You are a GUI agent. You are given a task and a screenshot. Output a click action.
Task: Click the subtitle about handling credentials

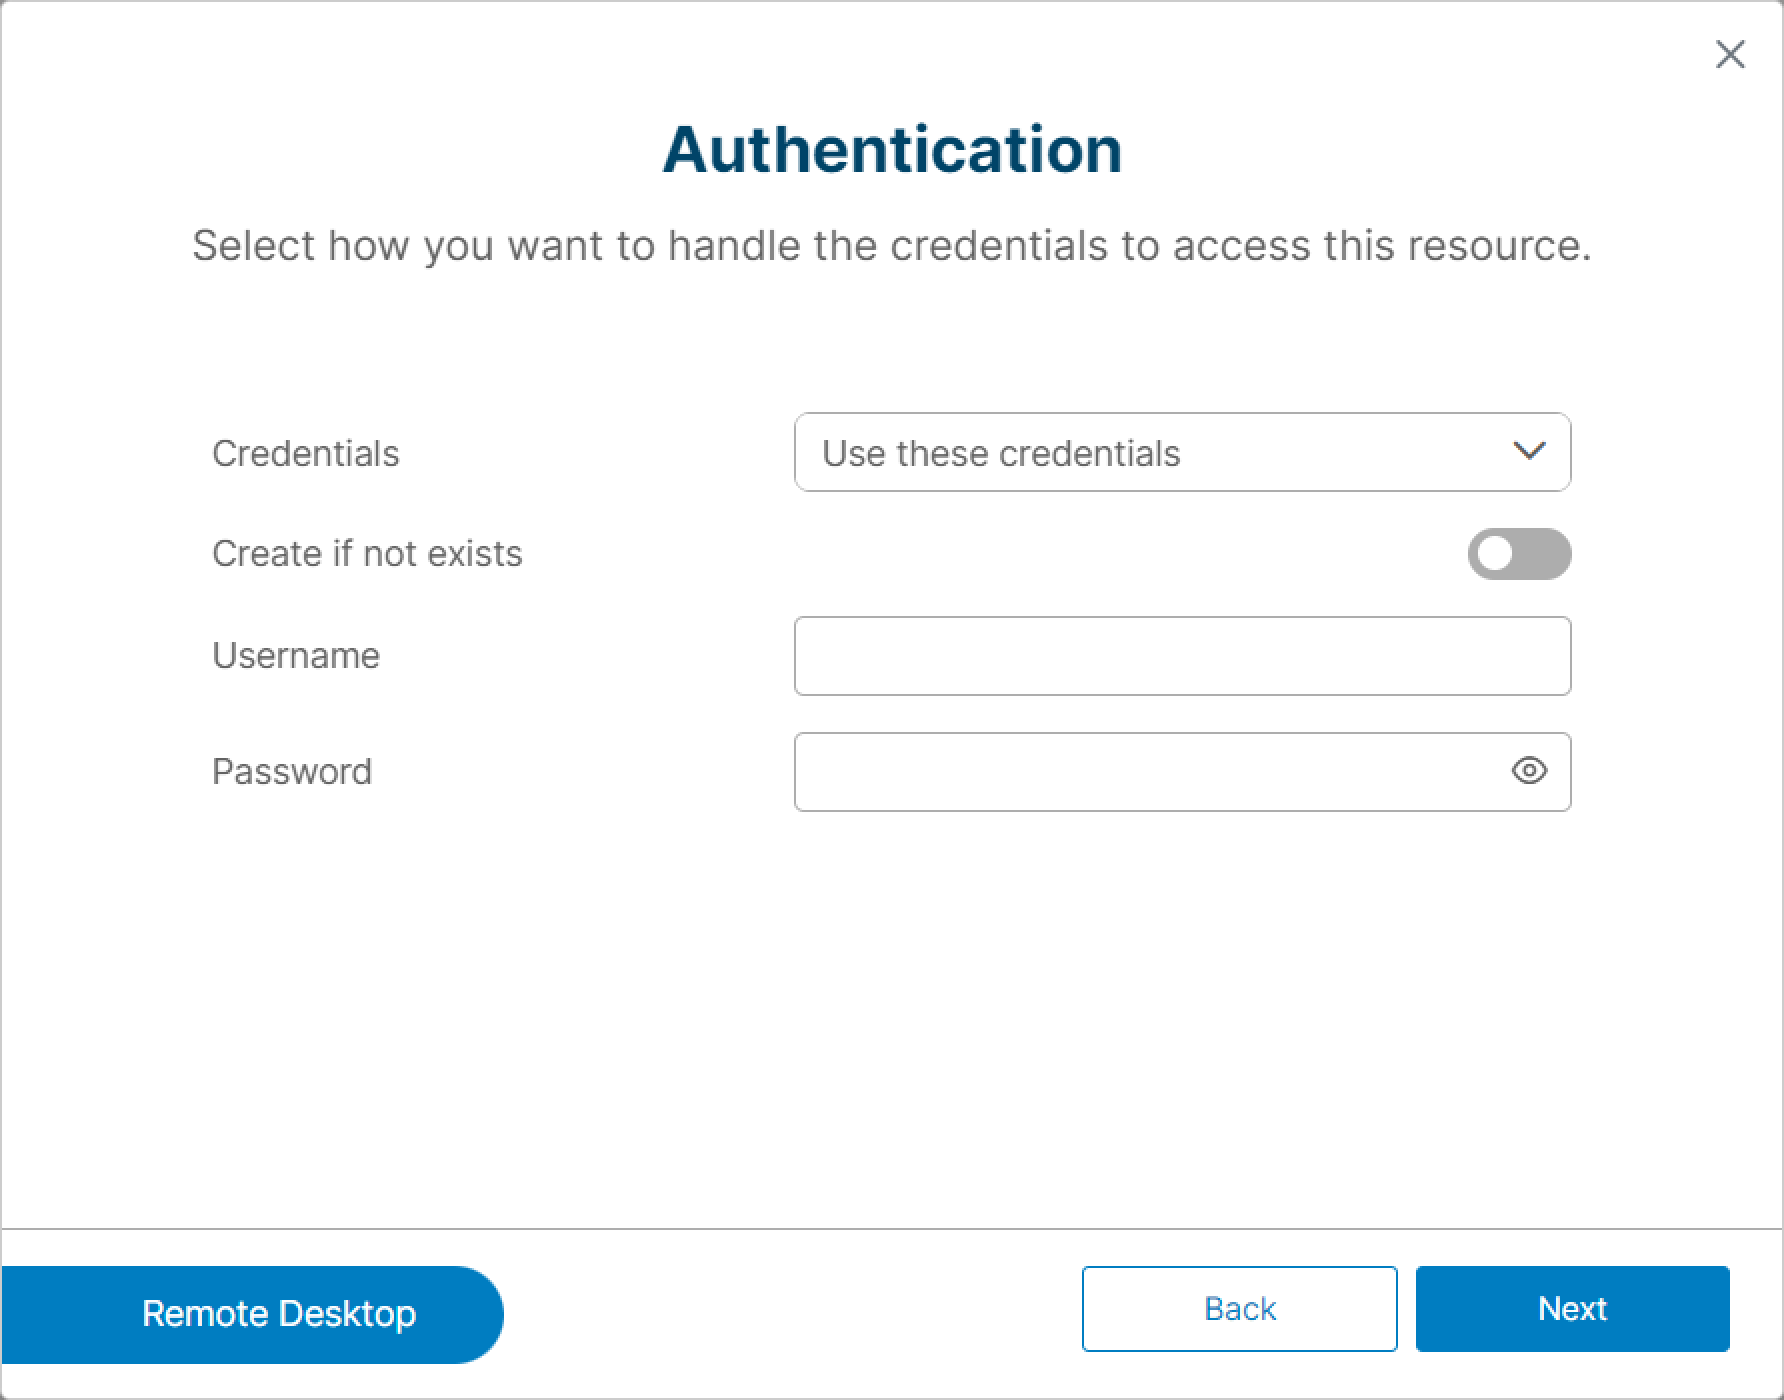[892, 246]
